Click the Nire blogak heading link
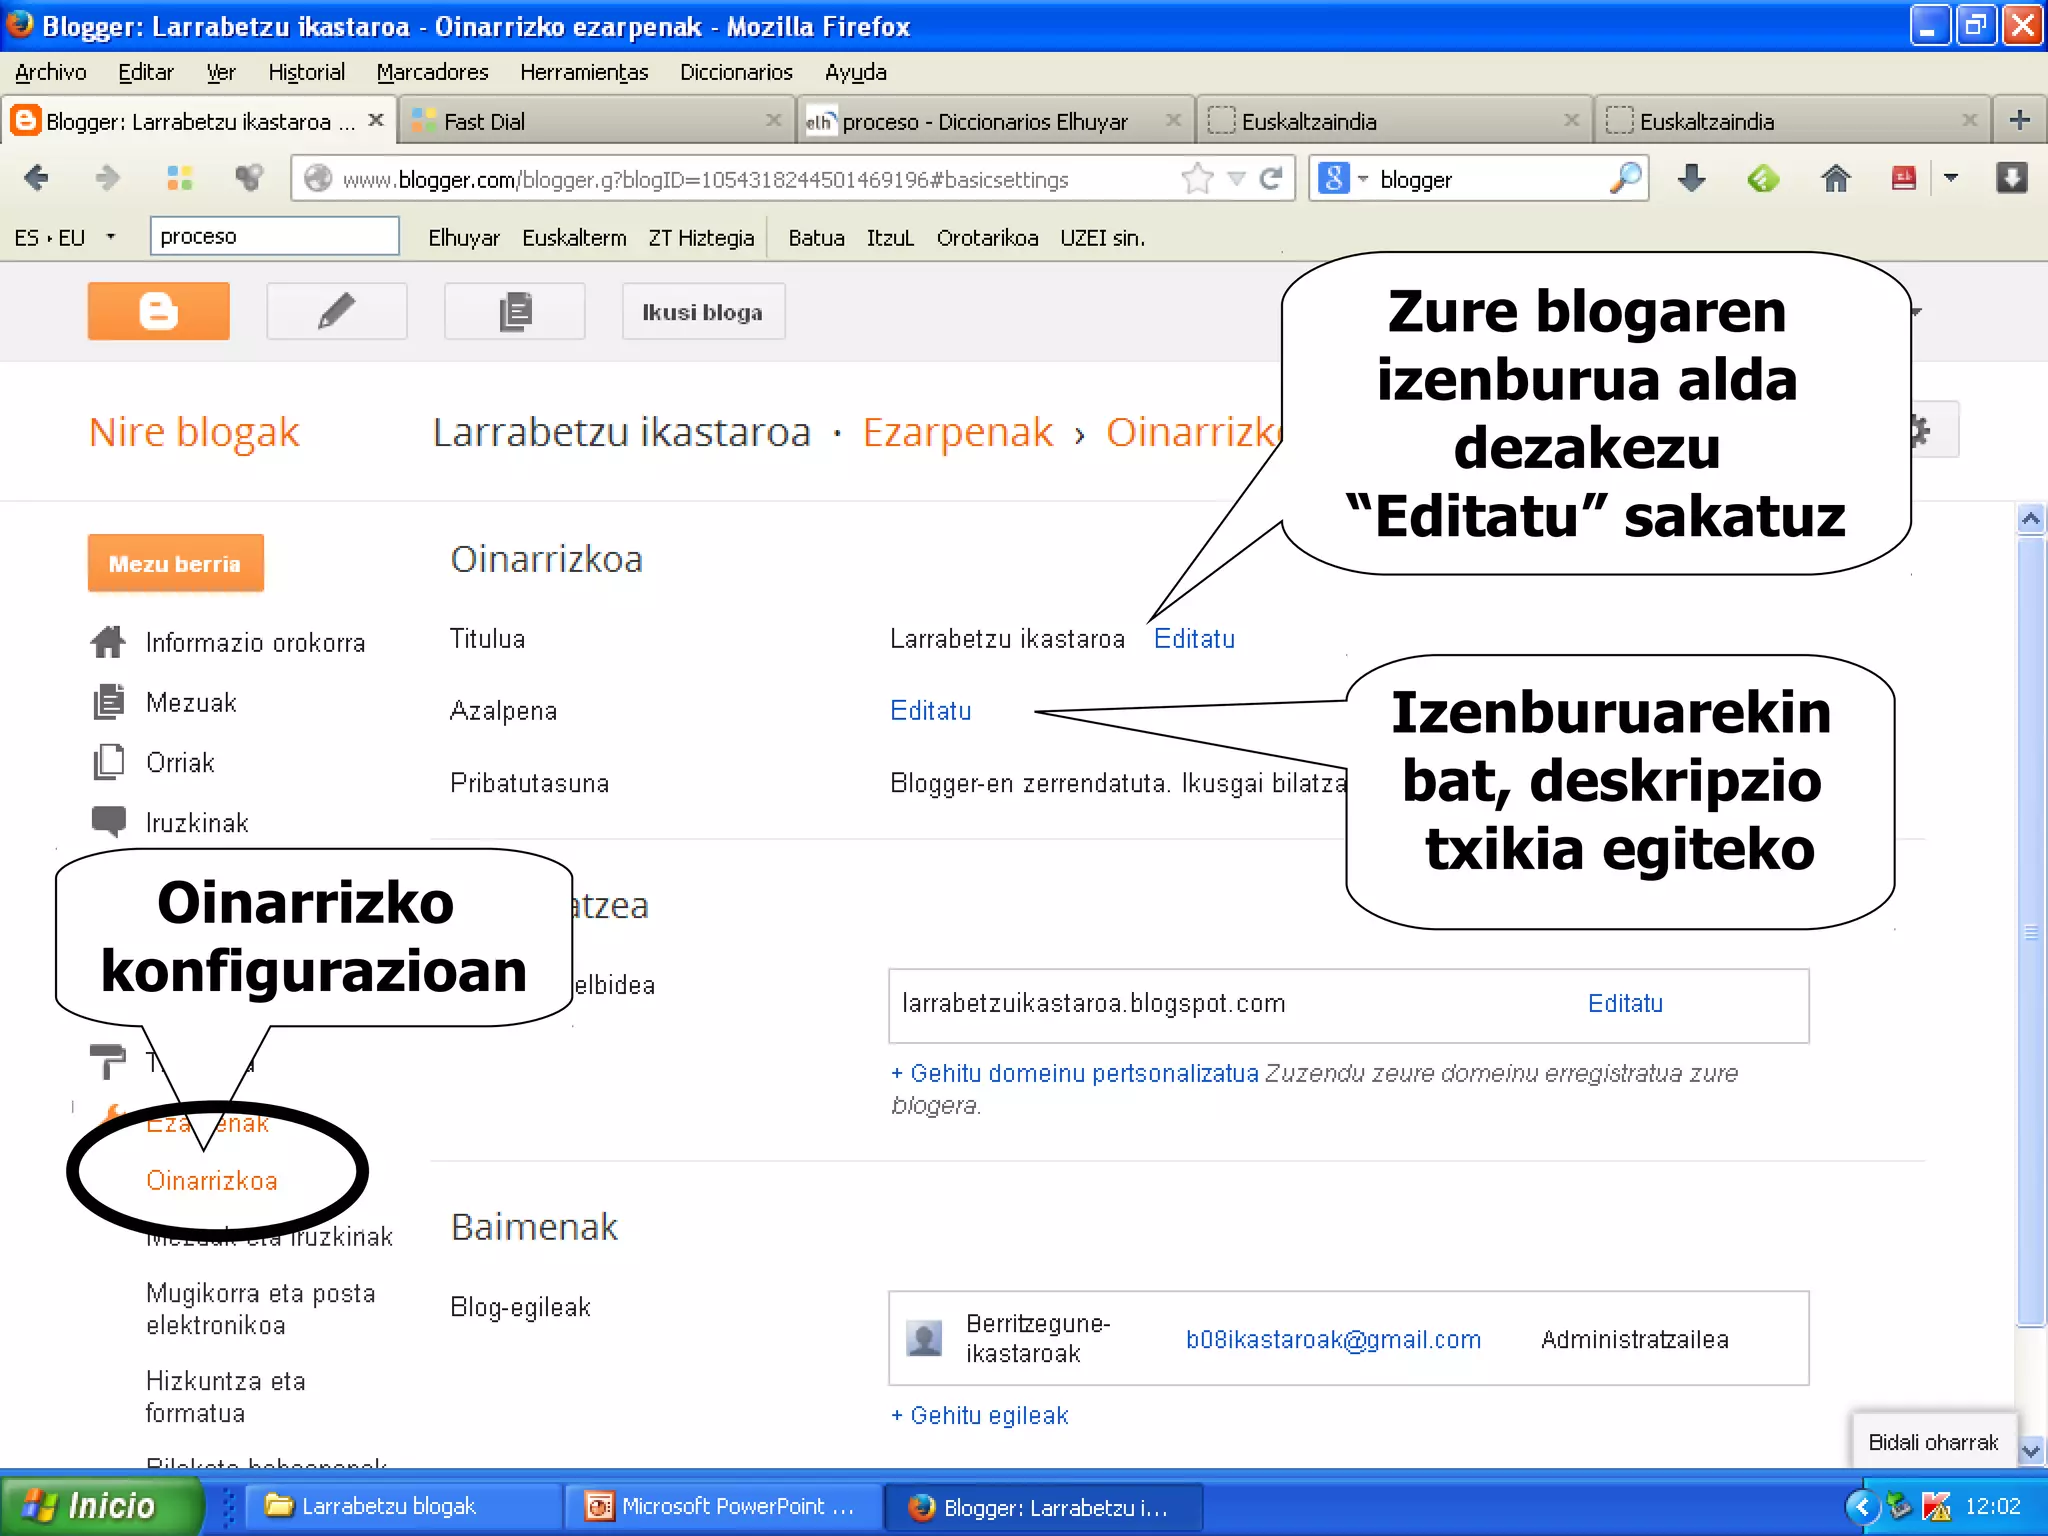Viewport: 2048px width, 1536px height. pos(194,432)
